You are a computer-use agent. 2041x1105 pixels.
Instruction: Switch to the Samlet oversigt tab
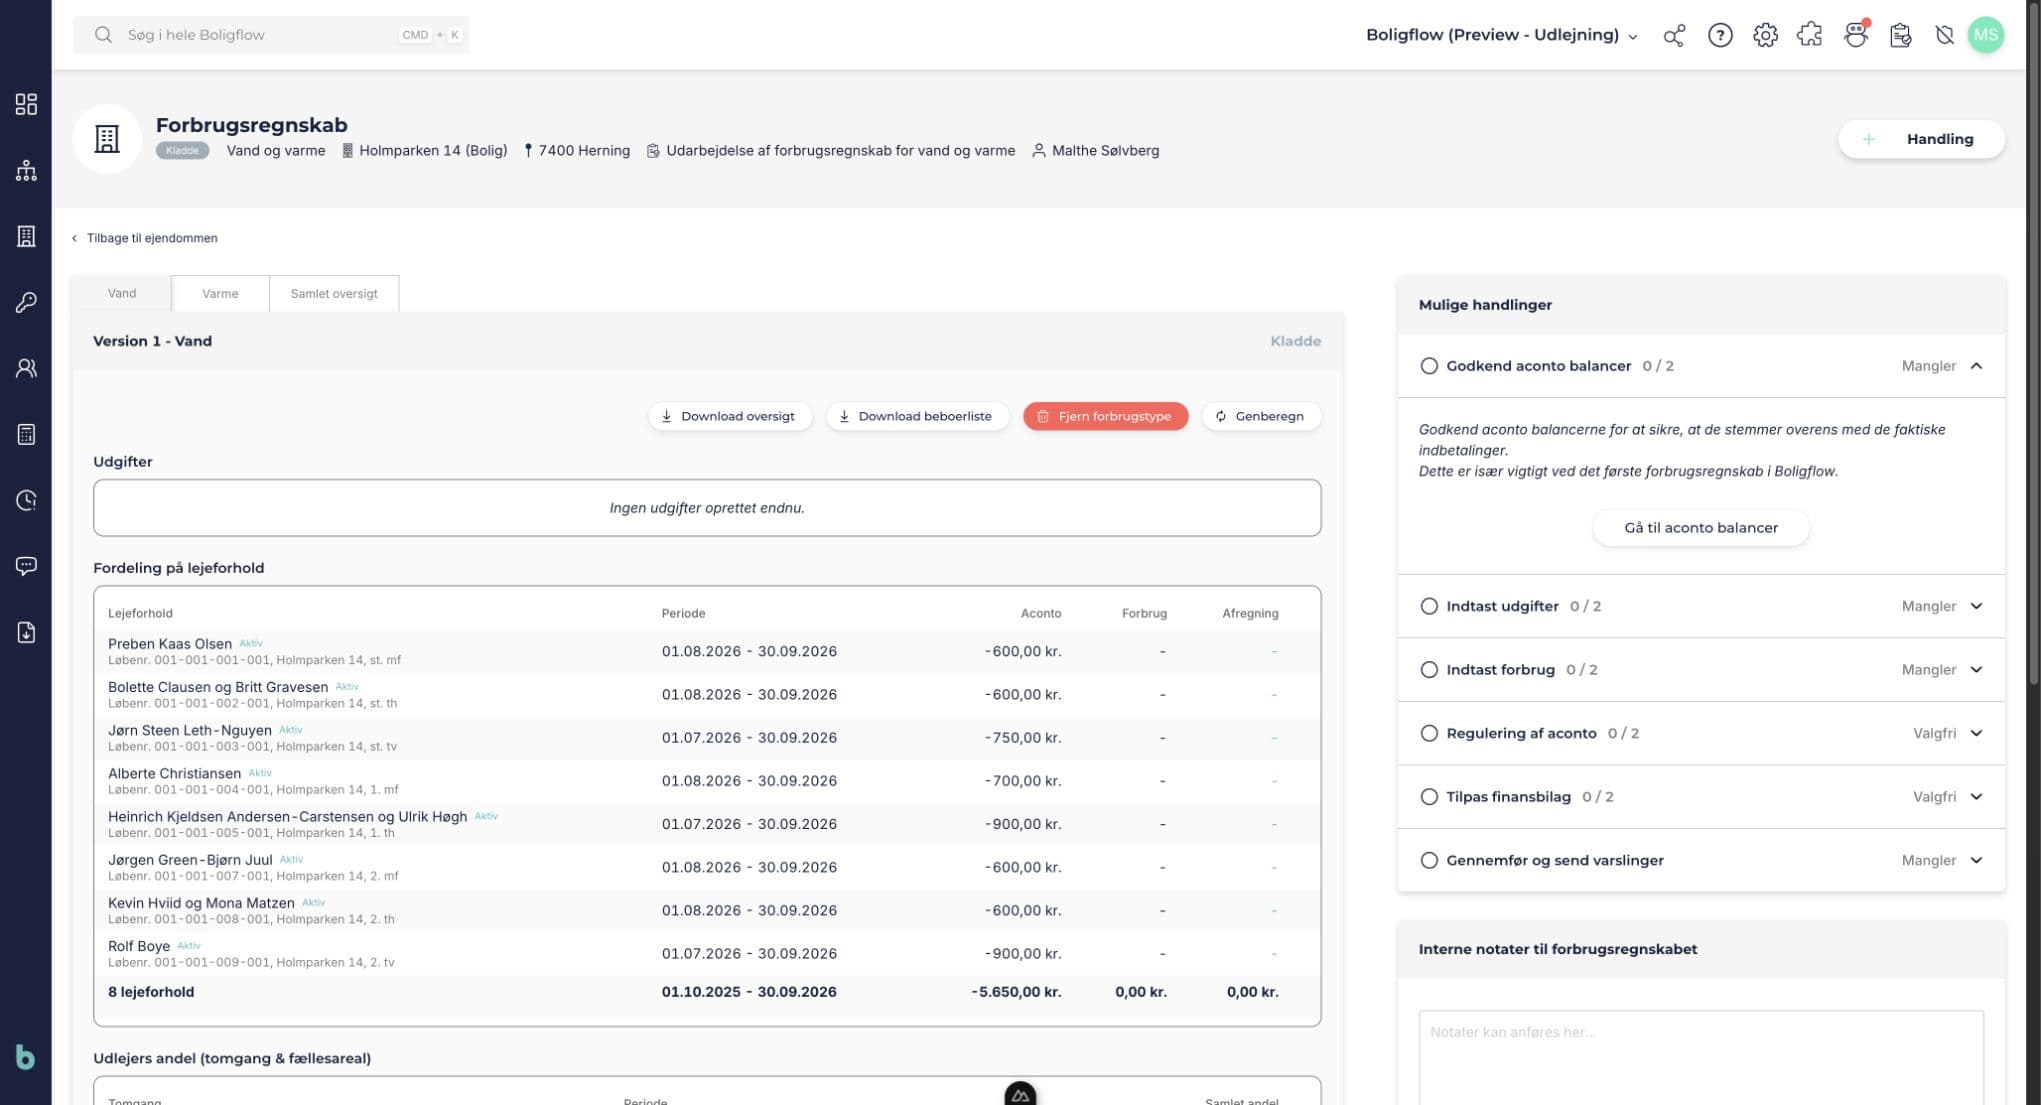334,293
